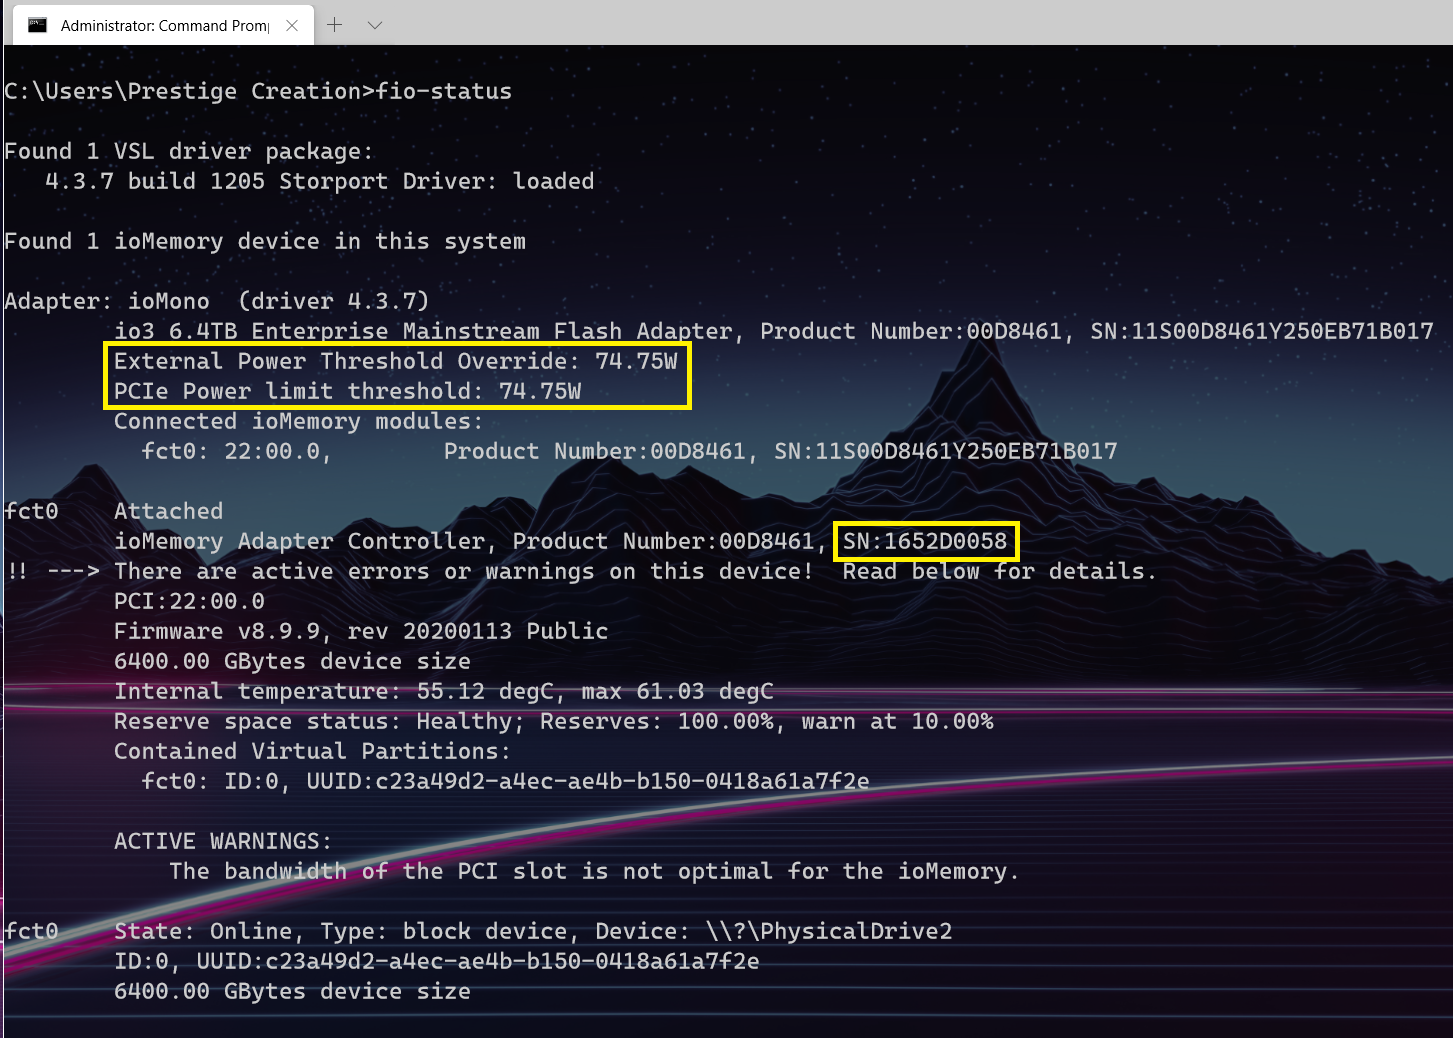The height and width of the screenshot is (1038, 1453).
Task: Click the highlighted SN:1652D0058 serial number
Action: 925,541
